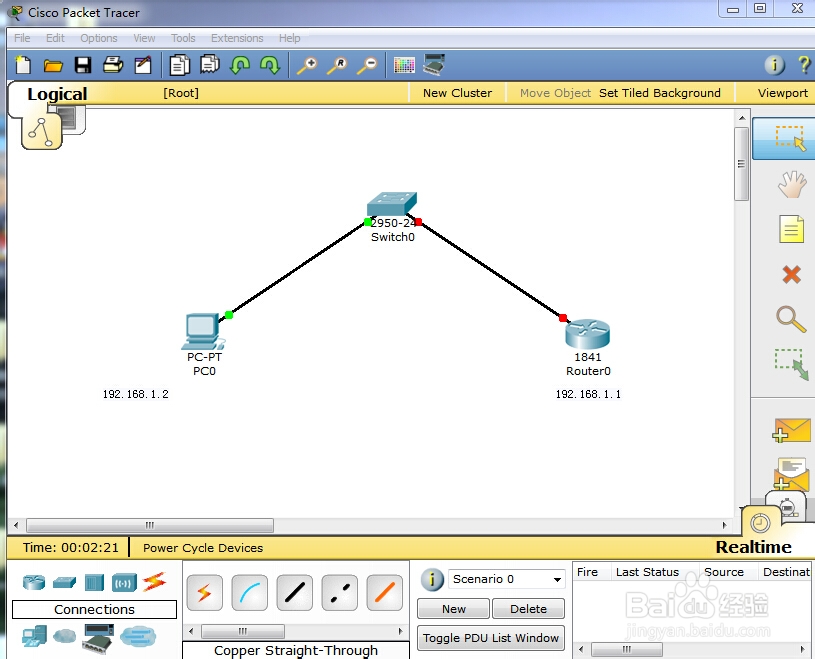Choose the Move Layout hand tool
Screen dimensions: 815x659
(792, 184)
